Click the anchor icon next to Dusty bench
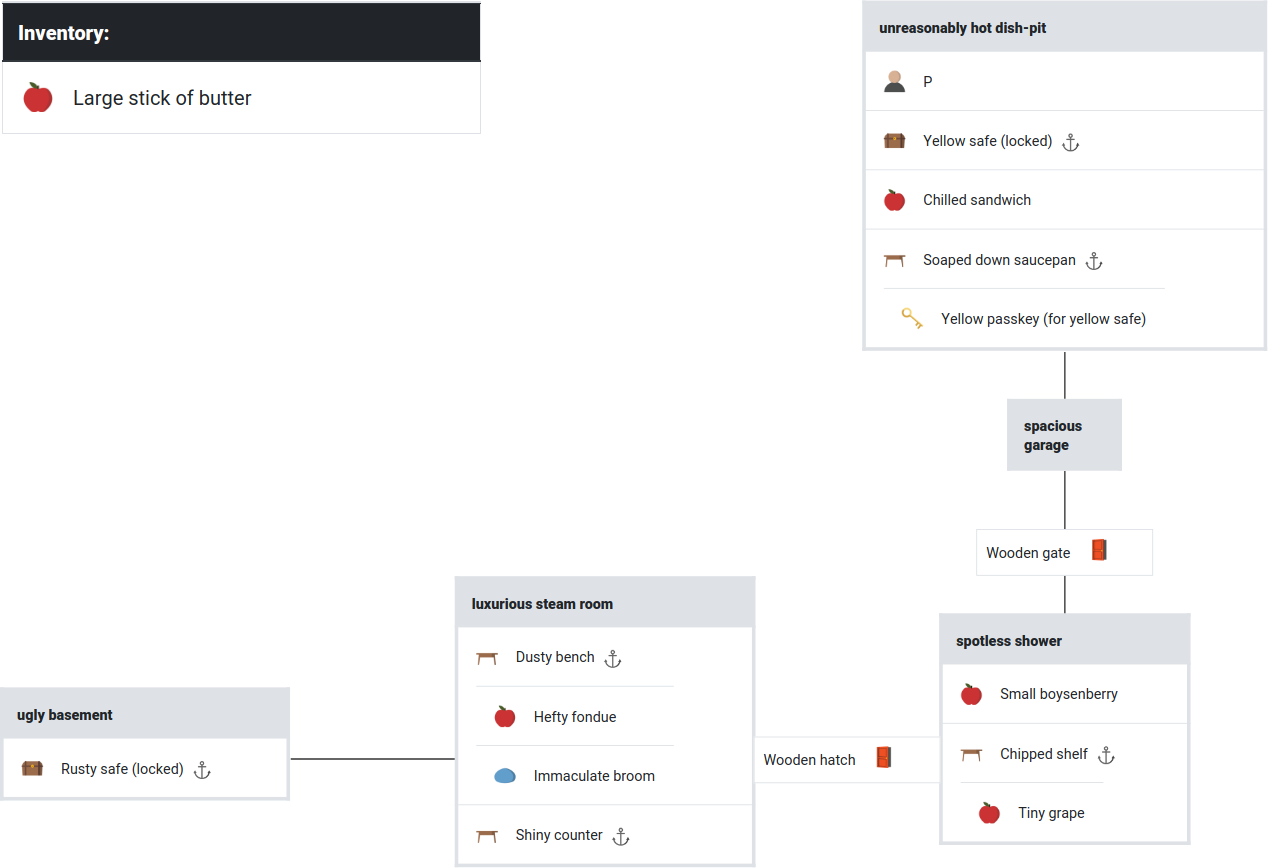This screenshot has height=868, width=1268. pos(613,658)
